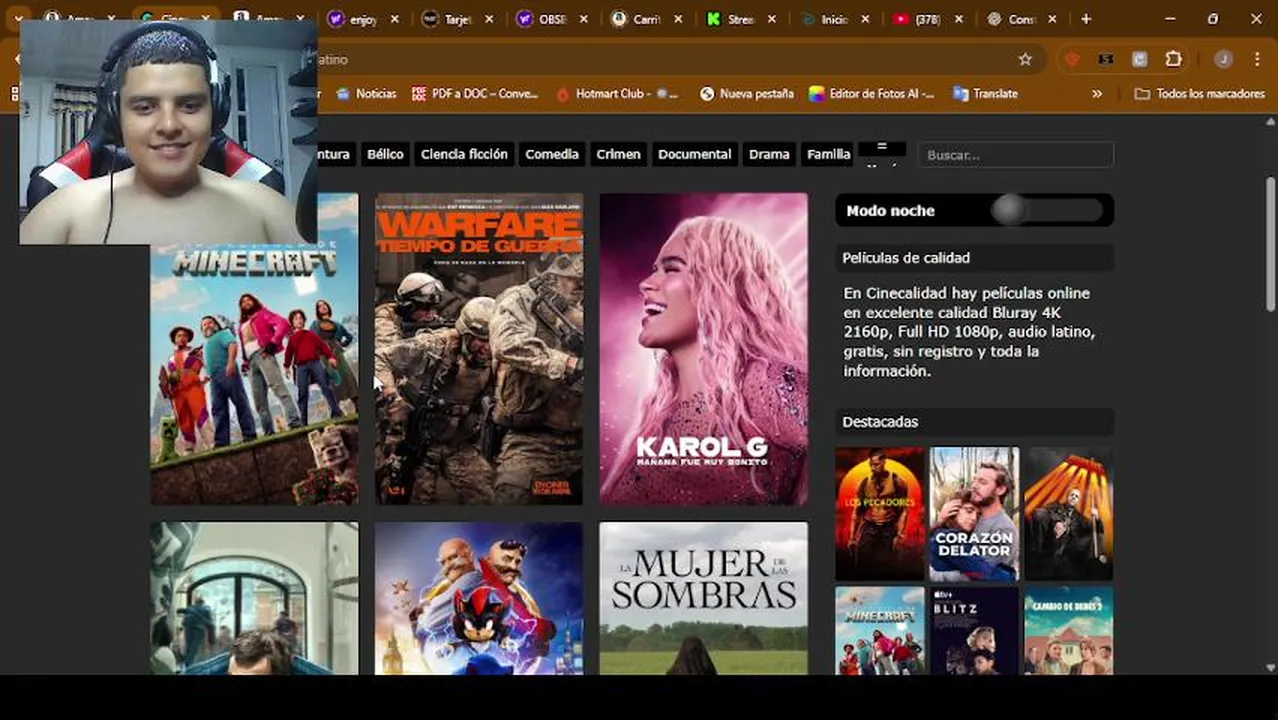Close the Inicio tab

click(x=865, y=19)
